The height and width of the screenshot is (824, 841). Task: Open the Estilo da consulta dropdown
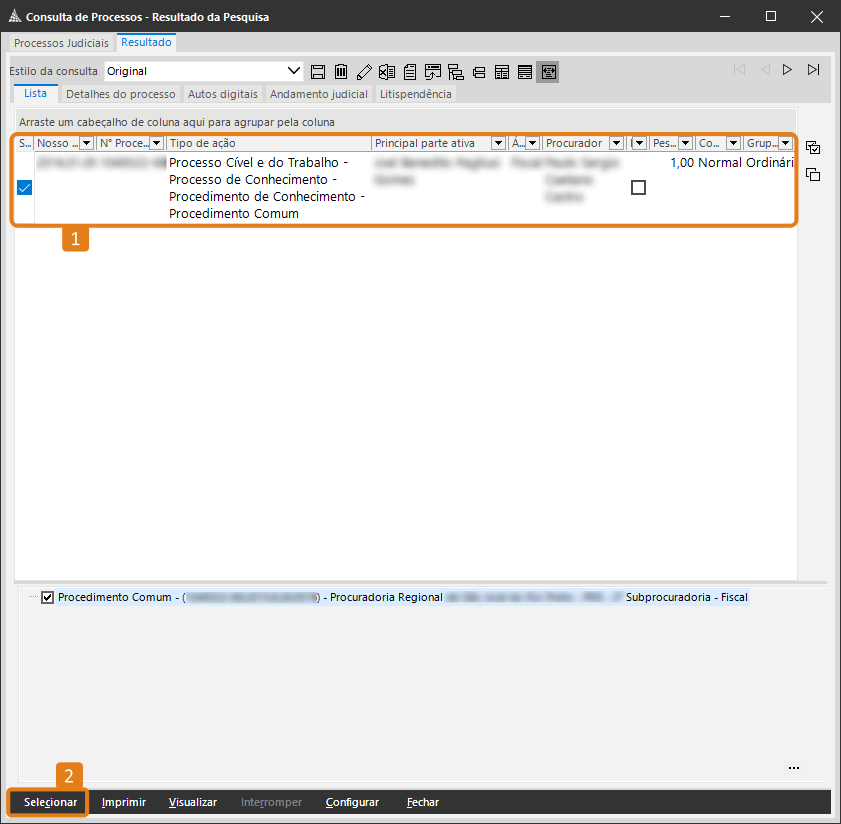pyautogui.click(x=294, y=71)
